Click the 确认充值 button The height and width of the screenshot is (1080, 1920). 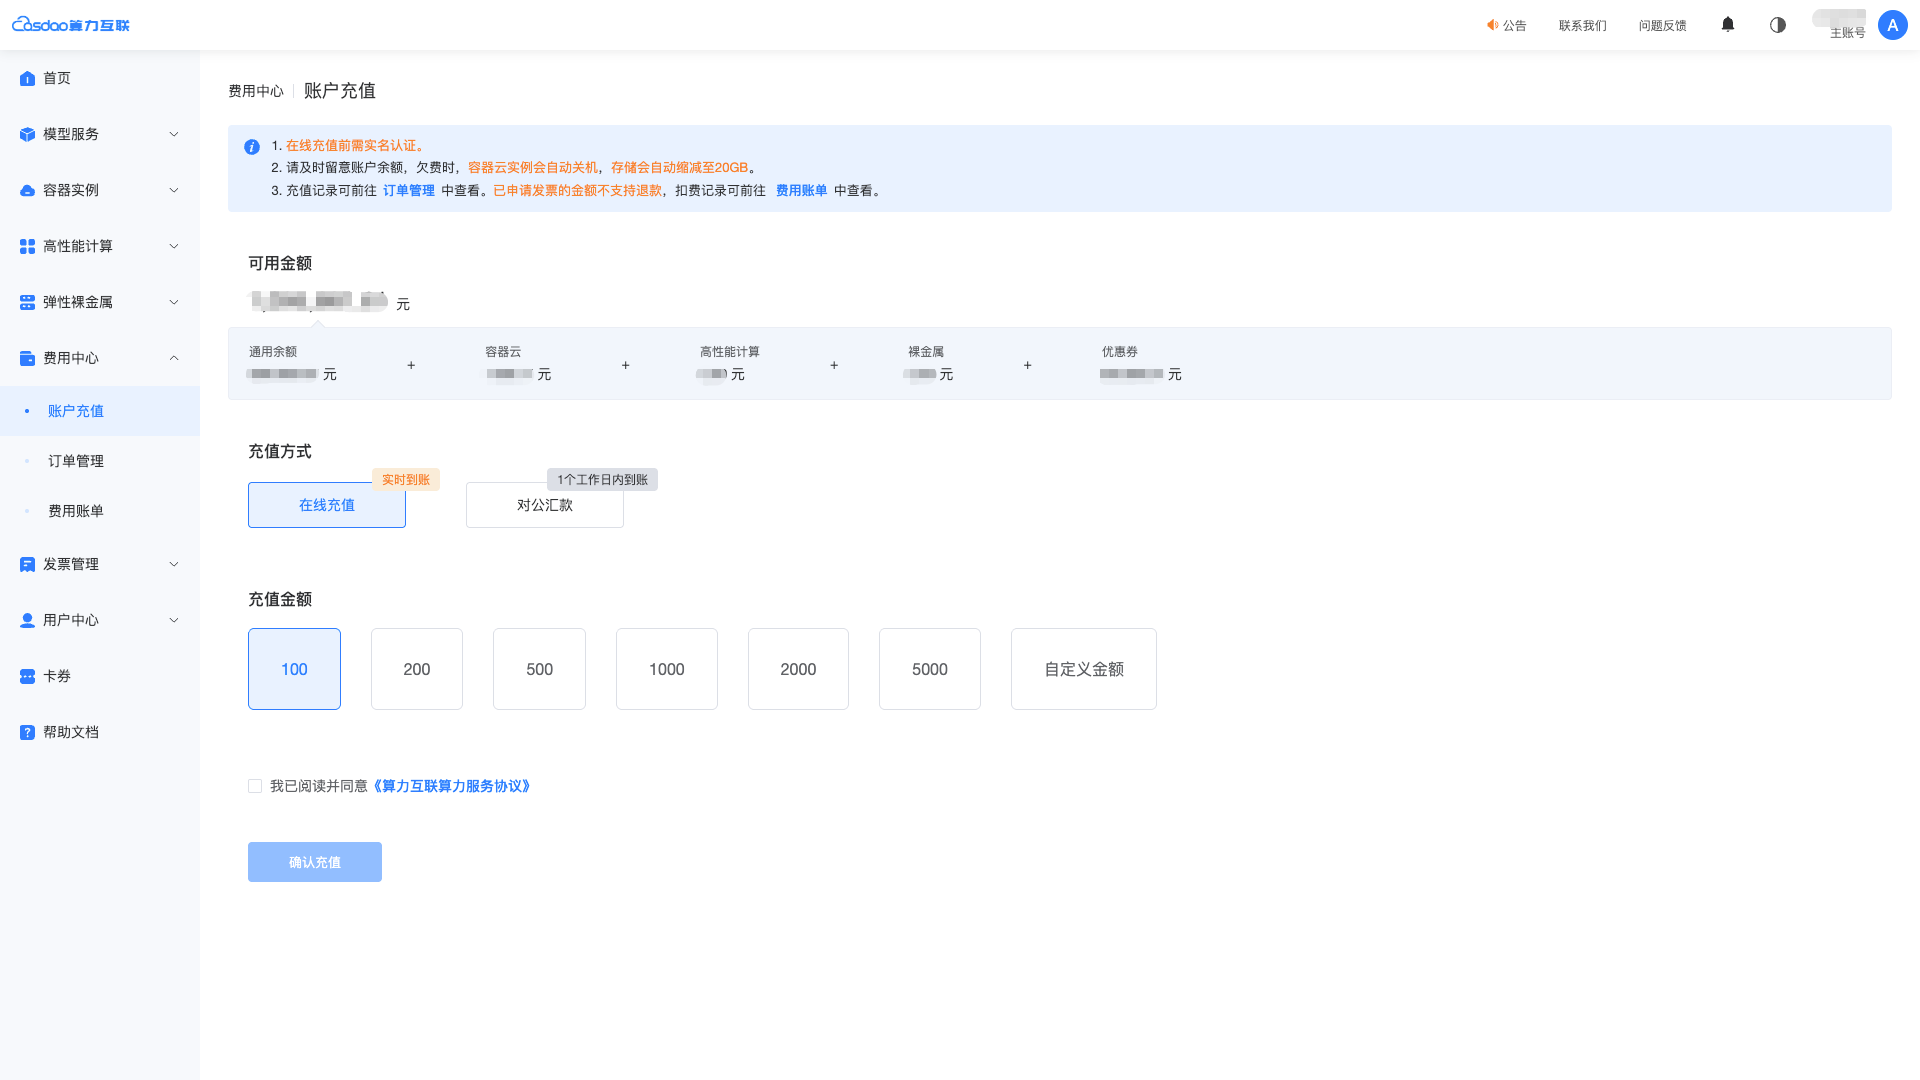pyautogui.click(x=315, y=862)
